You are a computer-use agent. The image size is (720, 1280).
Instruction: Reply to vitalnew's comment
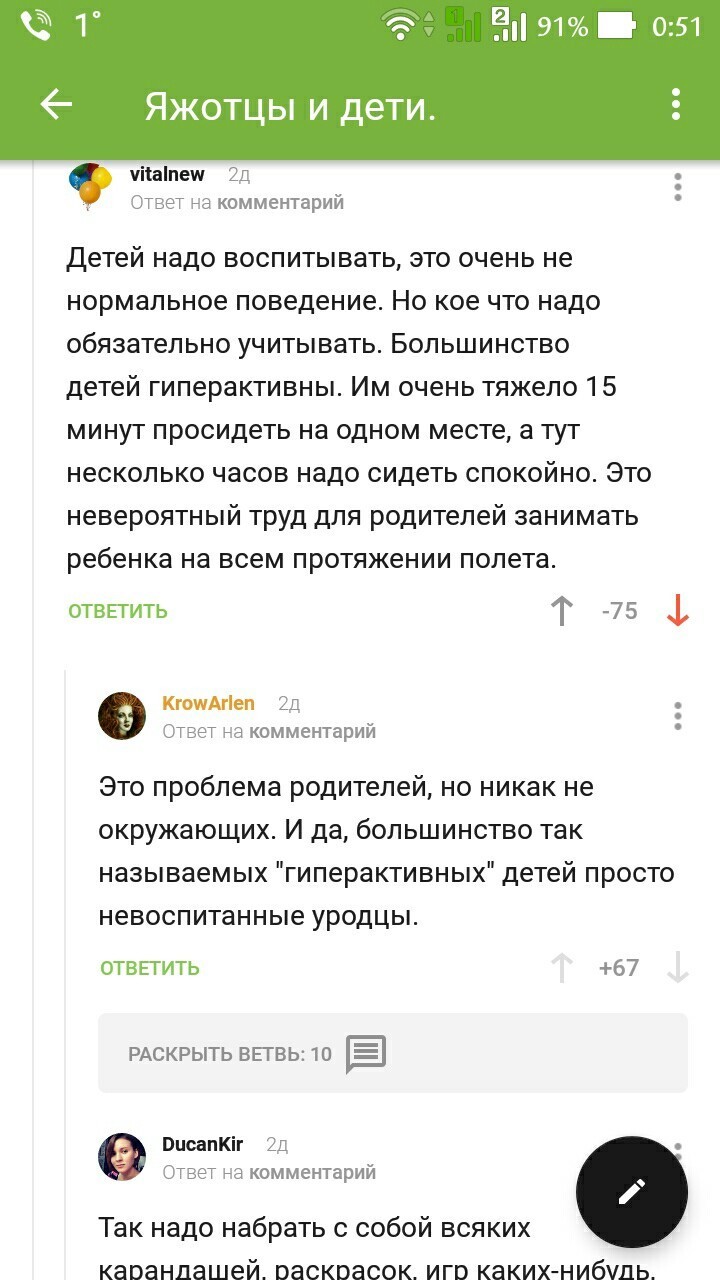tap(118, 611)
